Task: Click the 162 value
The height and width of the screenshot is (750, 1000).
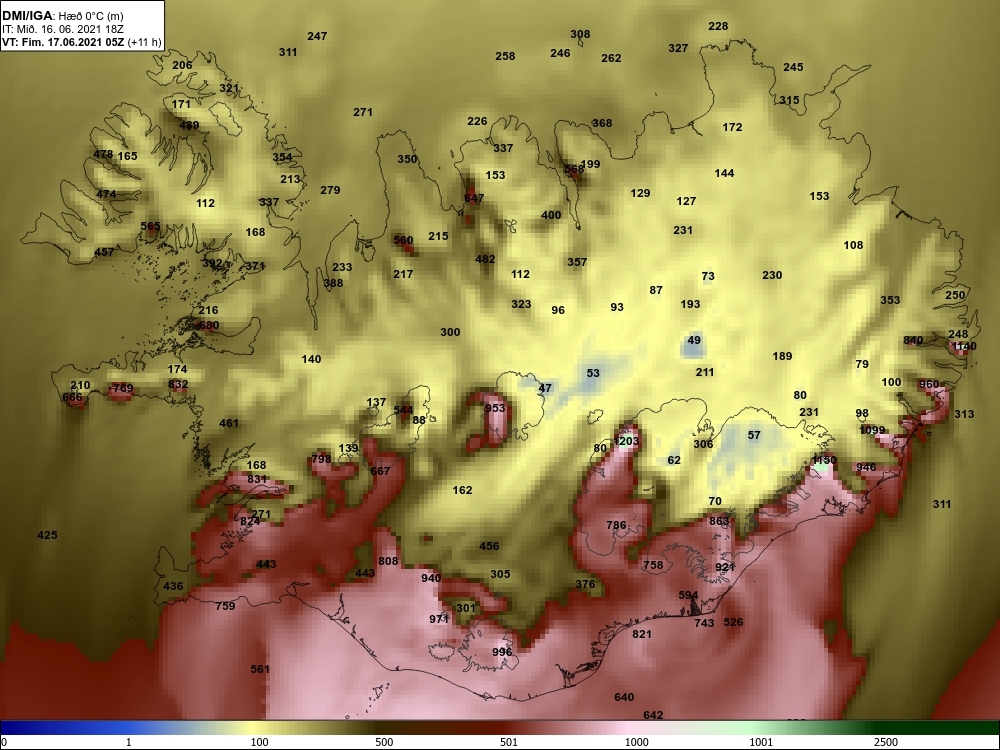Action: click(462, 490)
